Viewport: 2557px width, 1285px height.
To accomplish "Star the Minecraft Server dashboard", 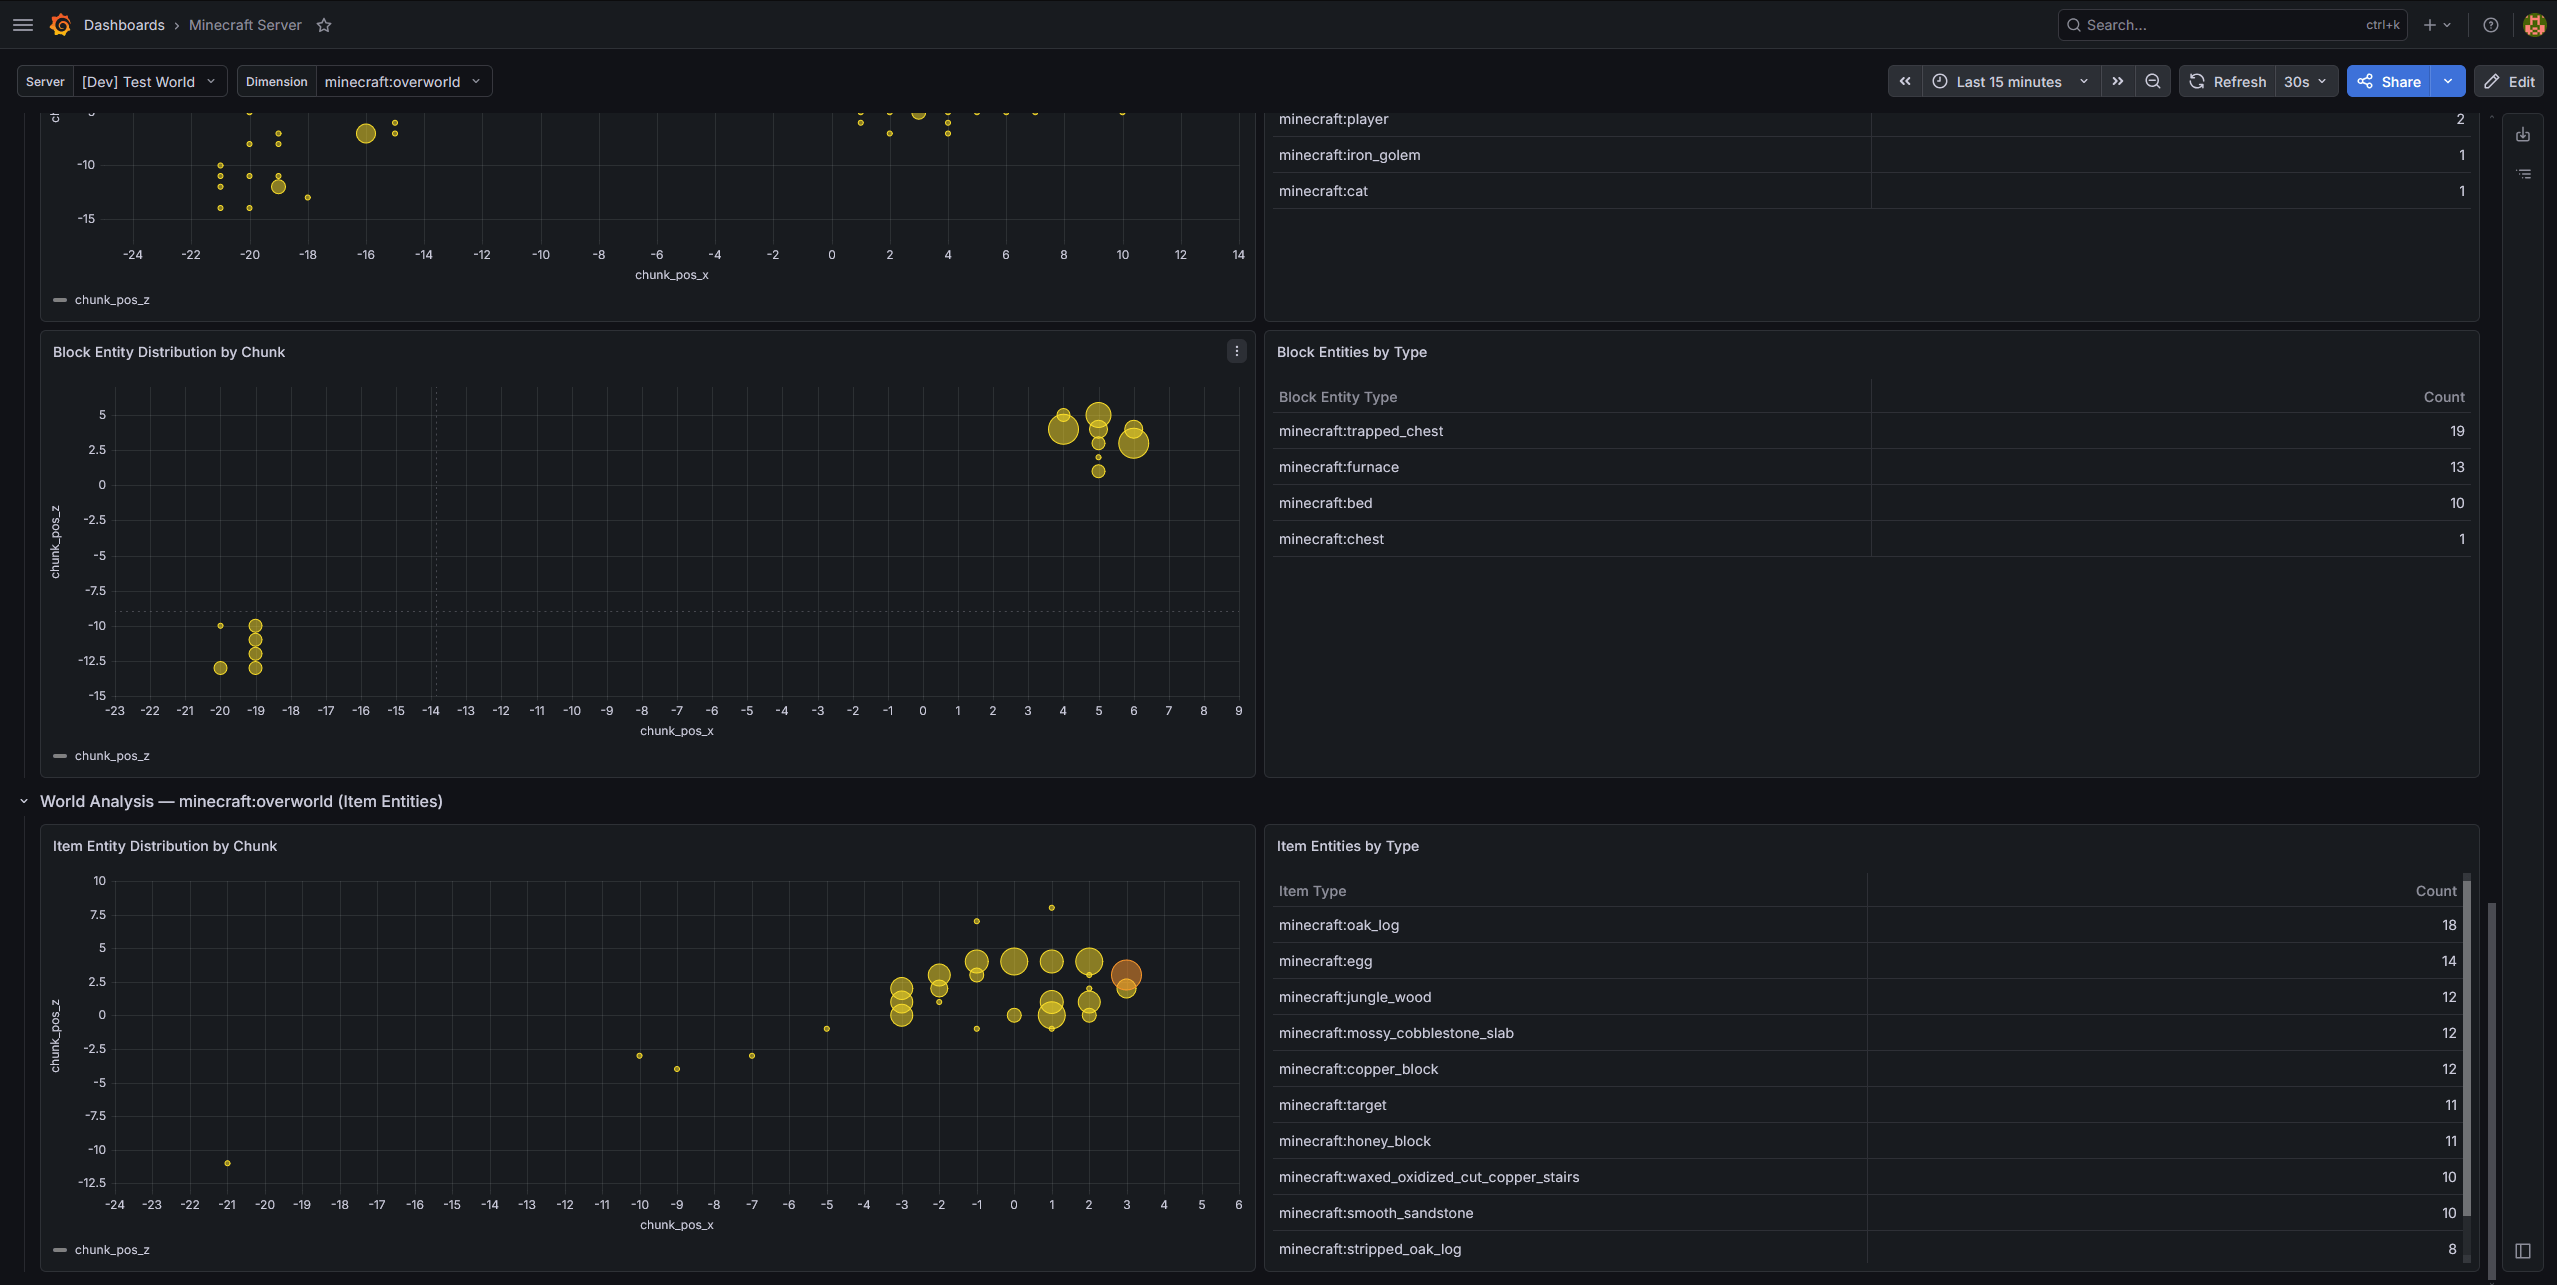I will [x=324, y=25].
